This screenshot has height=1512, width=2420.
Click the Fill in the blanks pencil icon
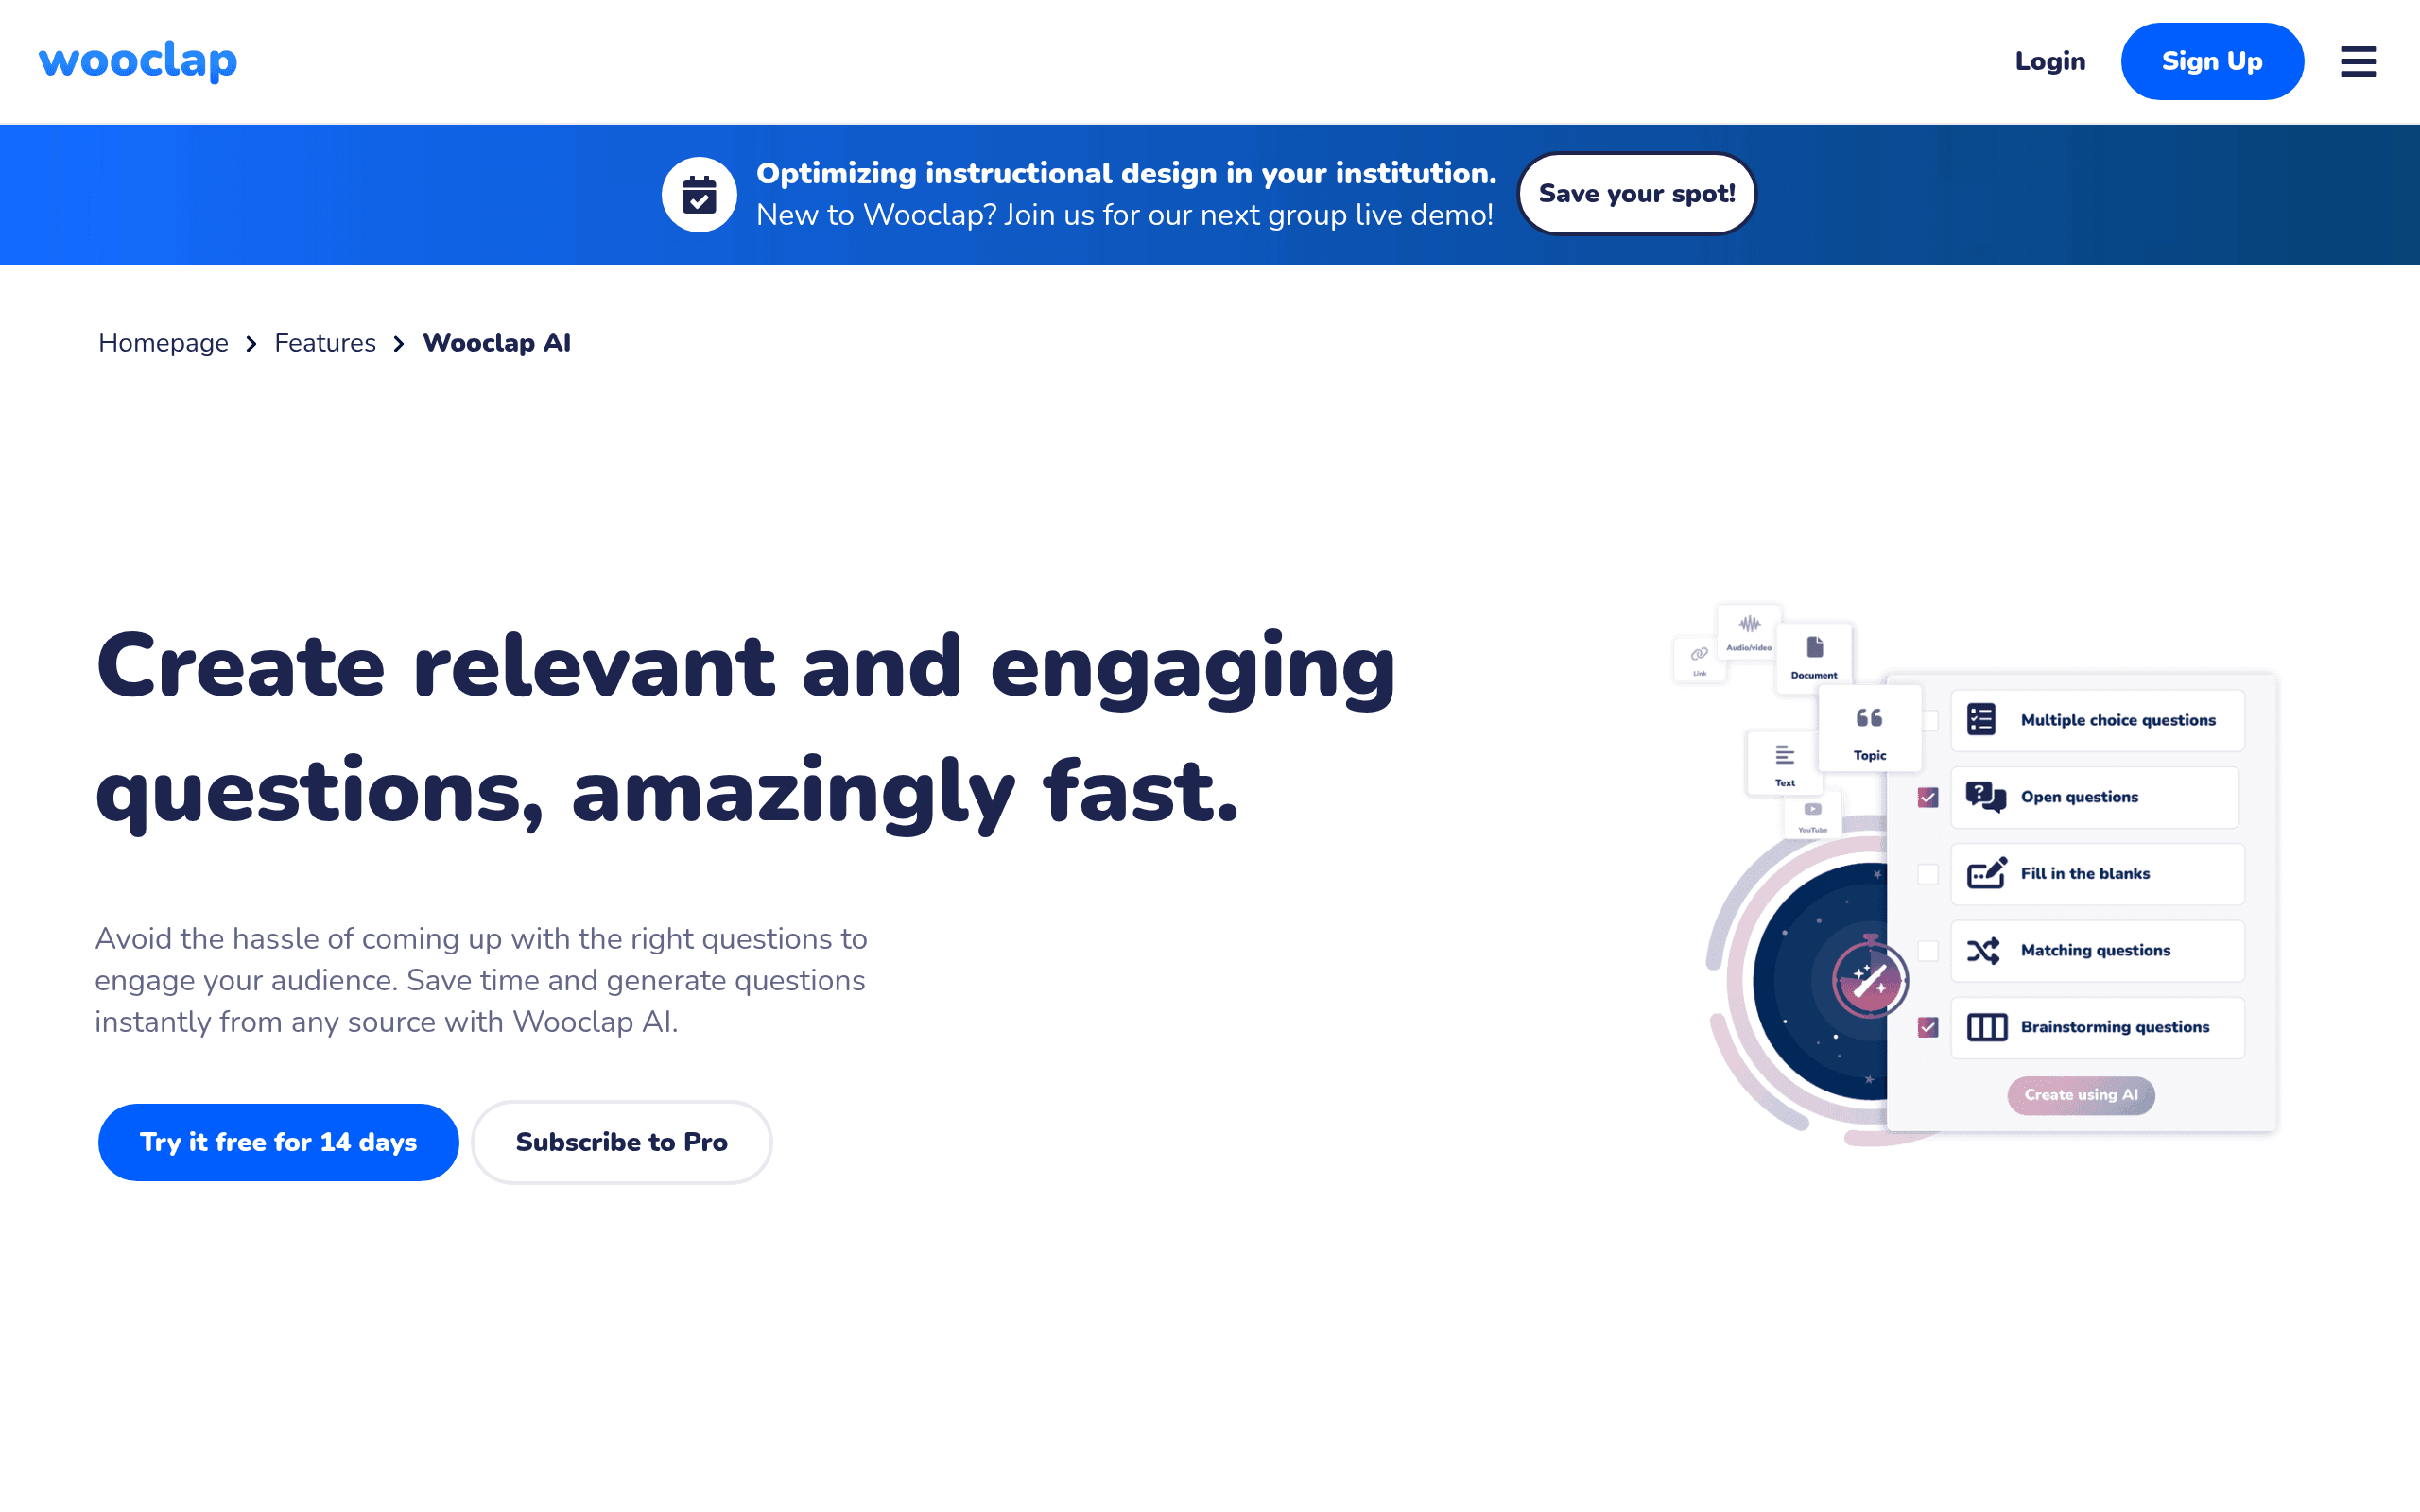pos(1986,873)
